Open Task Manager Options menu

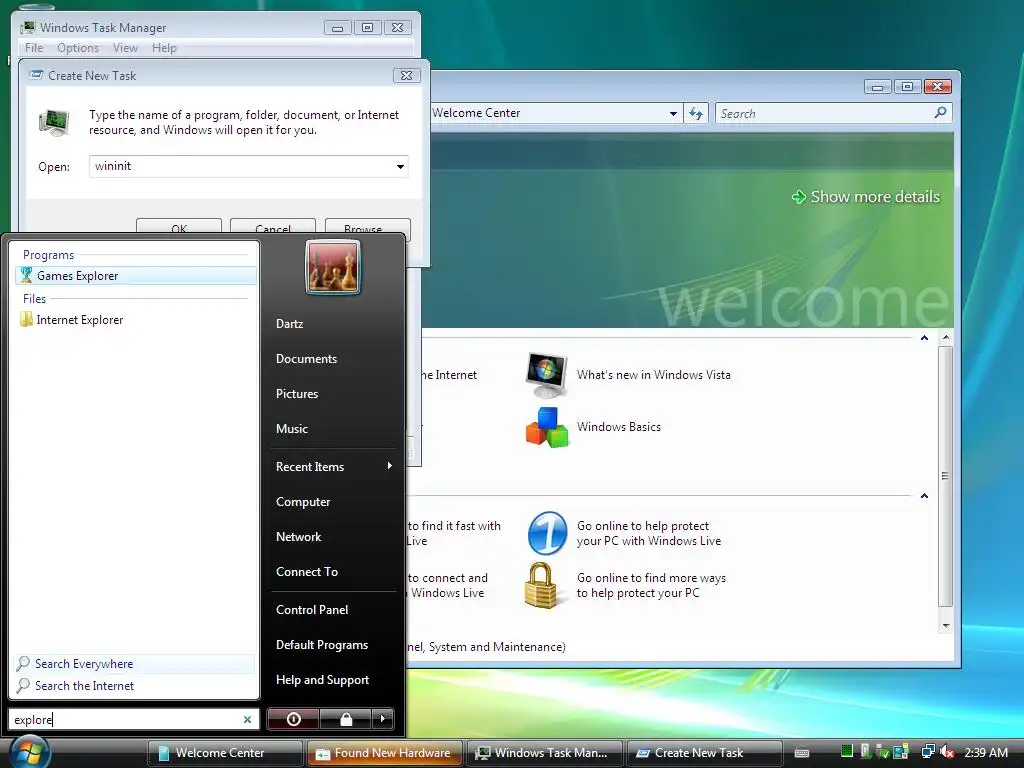(x=78, y=48)
